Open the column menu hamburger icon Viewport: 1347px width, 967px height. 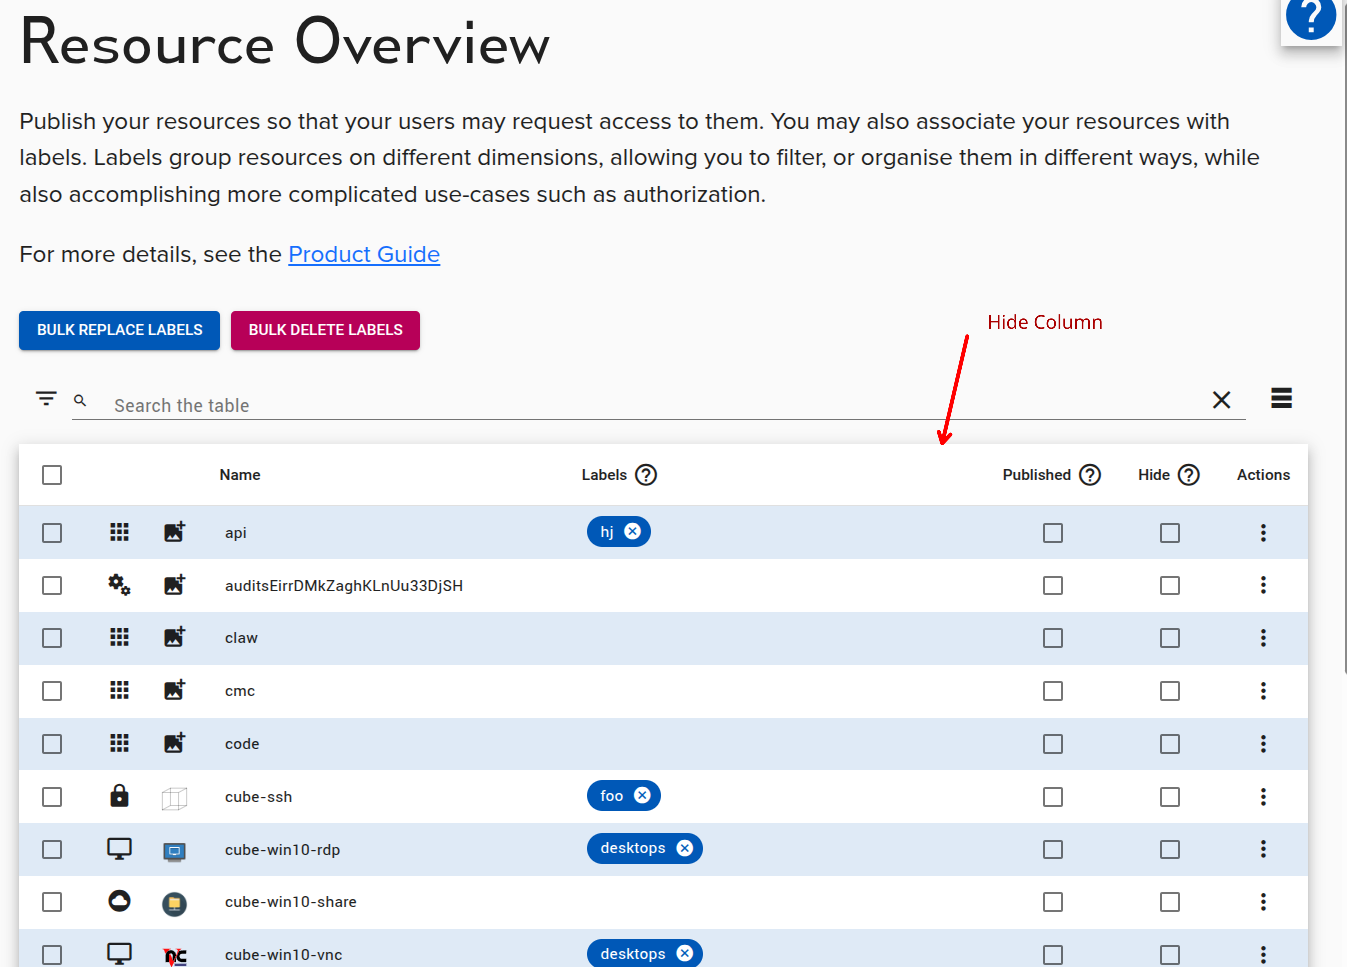tap(1281, 398)
